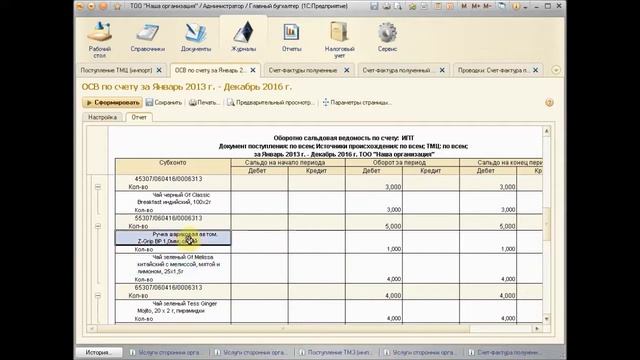Click the Сформировать button
640x360 pixels.
(112, 102)
